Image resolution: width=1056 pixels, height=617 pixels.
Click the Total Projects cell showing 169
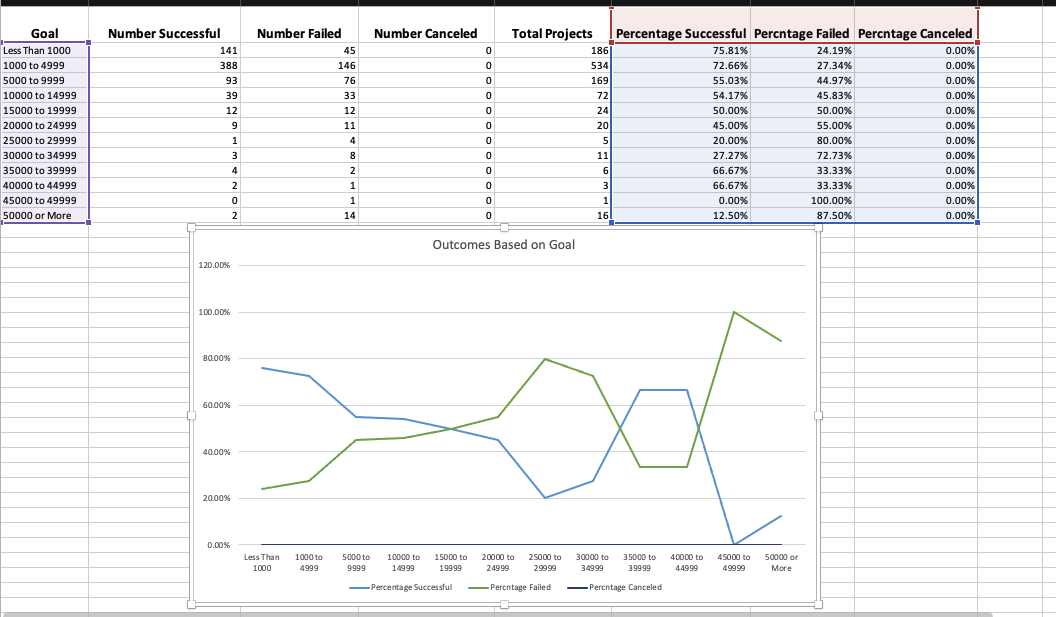552,80
